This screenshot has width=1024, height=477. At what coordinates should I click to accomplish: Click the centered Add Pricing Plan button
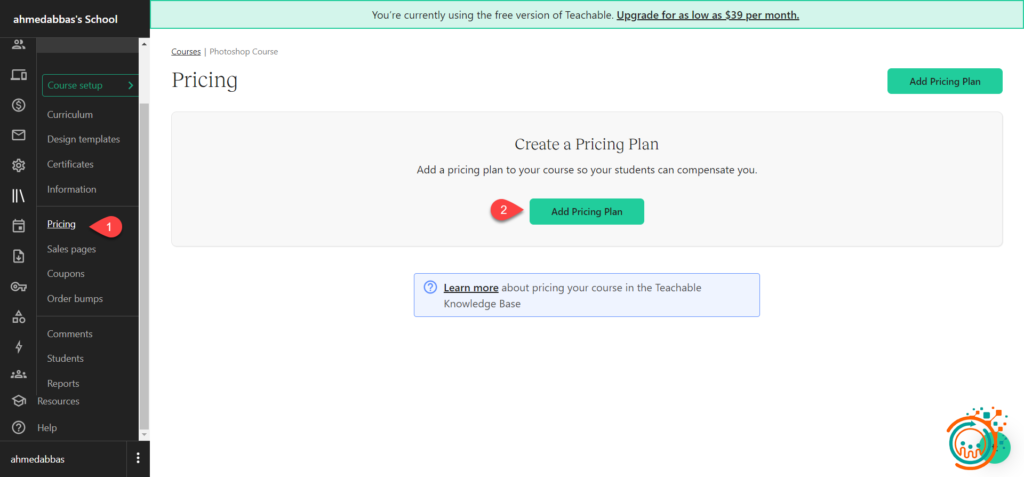click(586, 211)
